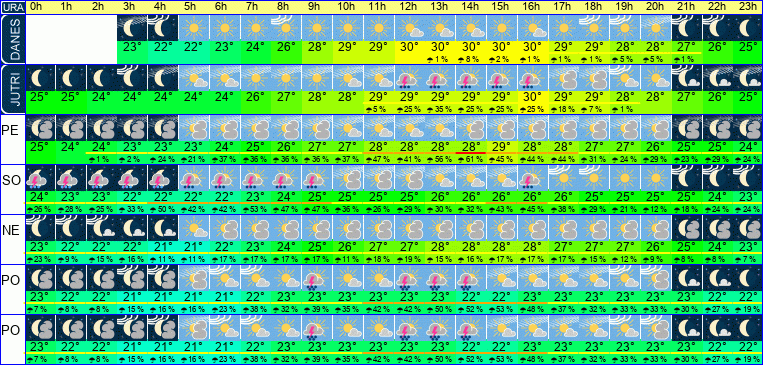Click the 30° temperature cell at 16h in JUTRI row
This screenshot has width=763, height=365.
[532, 97]
